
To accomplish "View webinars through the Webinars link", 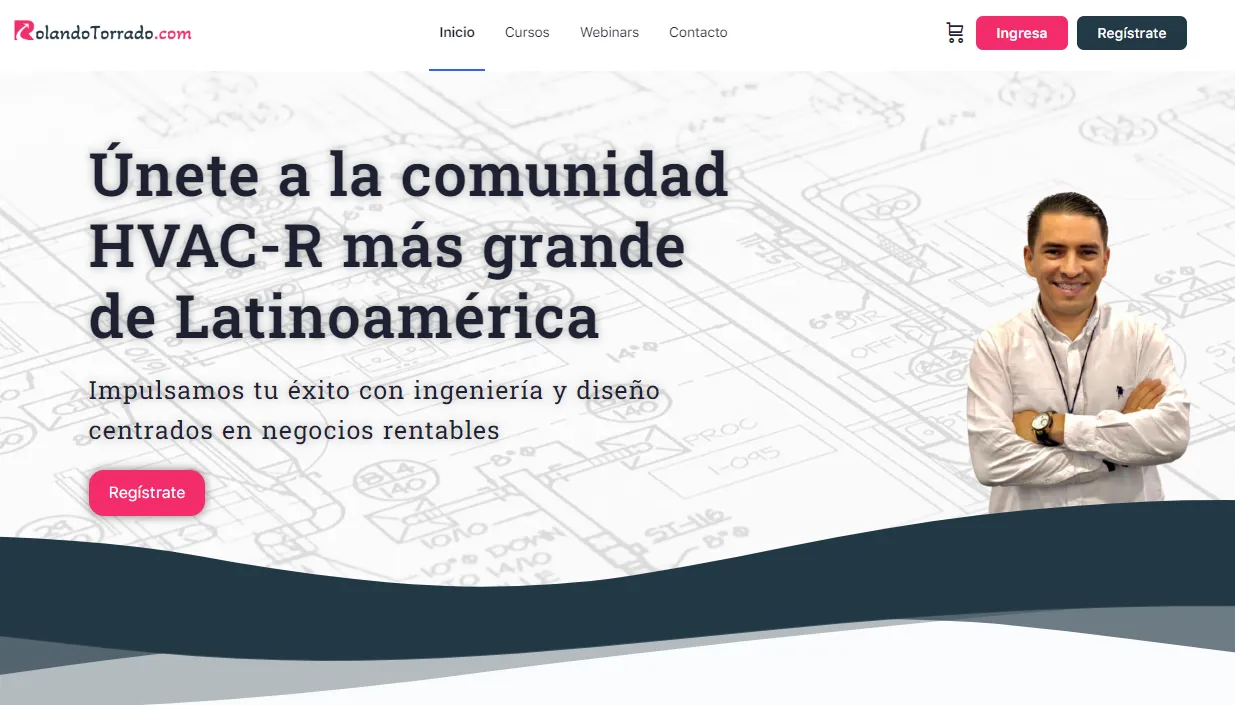I will [609, 32].
